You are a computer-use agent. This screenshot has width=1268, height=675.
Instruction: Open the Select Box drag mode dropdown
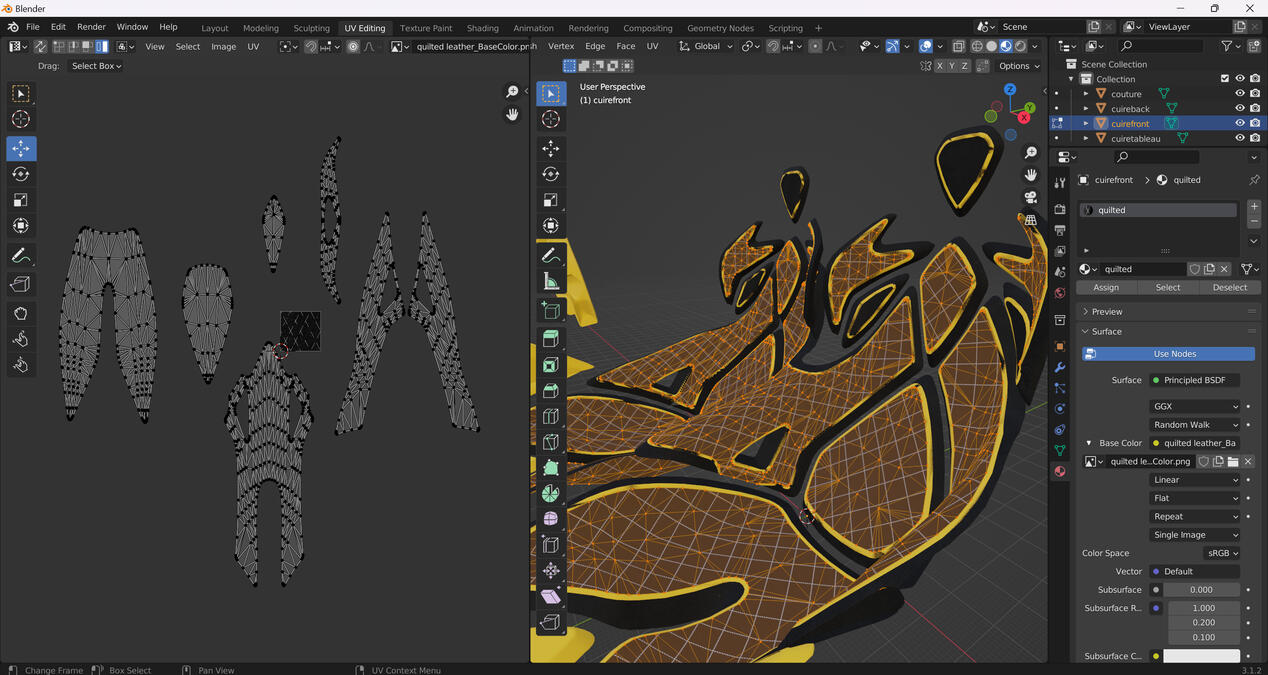pyautogui.click(x=95, y=66)
